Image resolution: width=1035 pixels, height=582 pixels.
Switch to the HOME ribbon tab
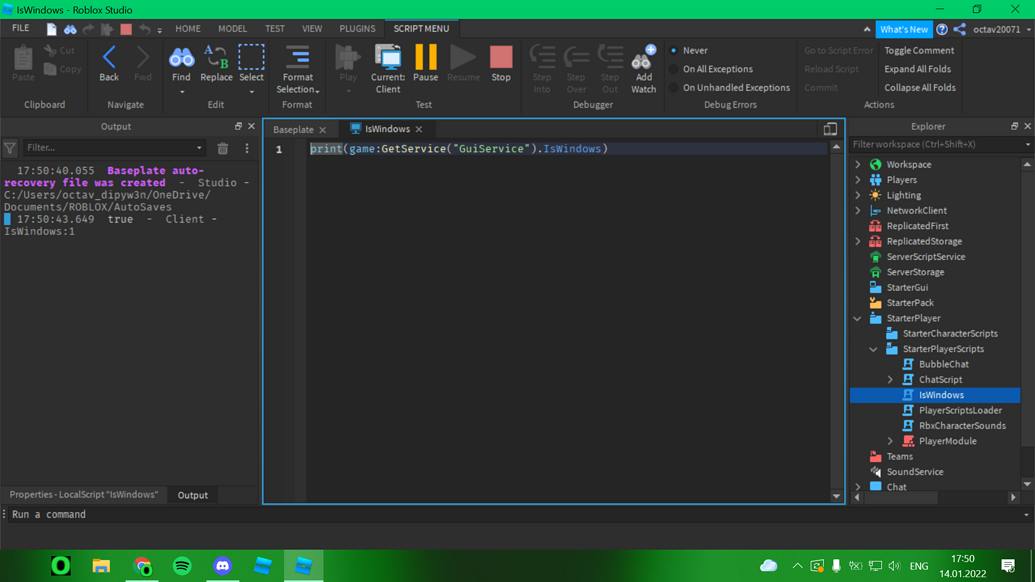(x=188, y=28)
